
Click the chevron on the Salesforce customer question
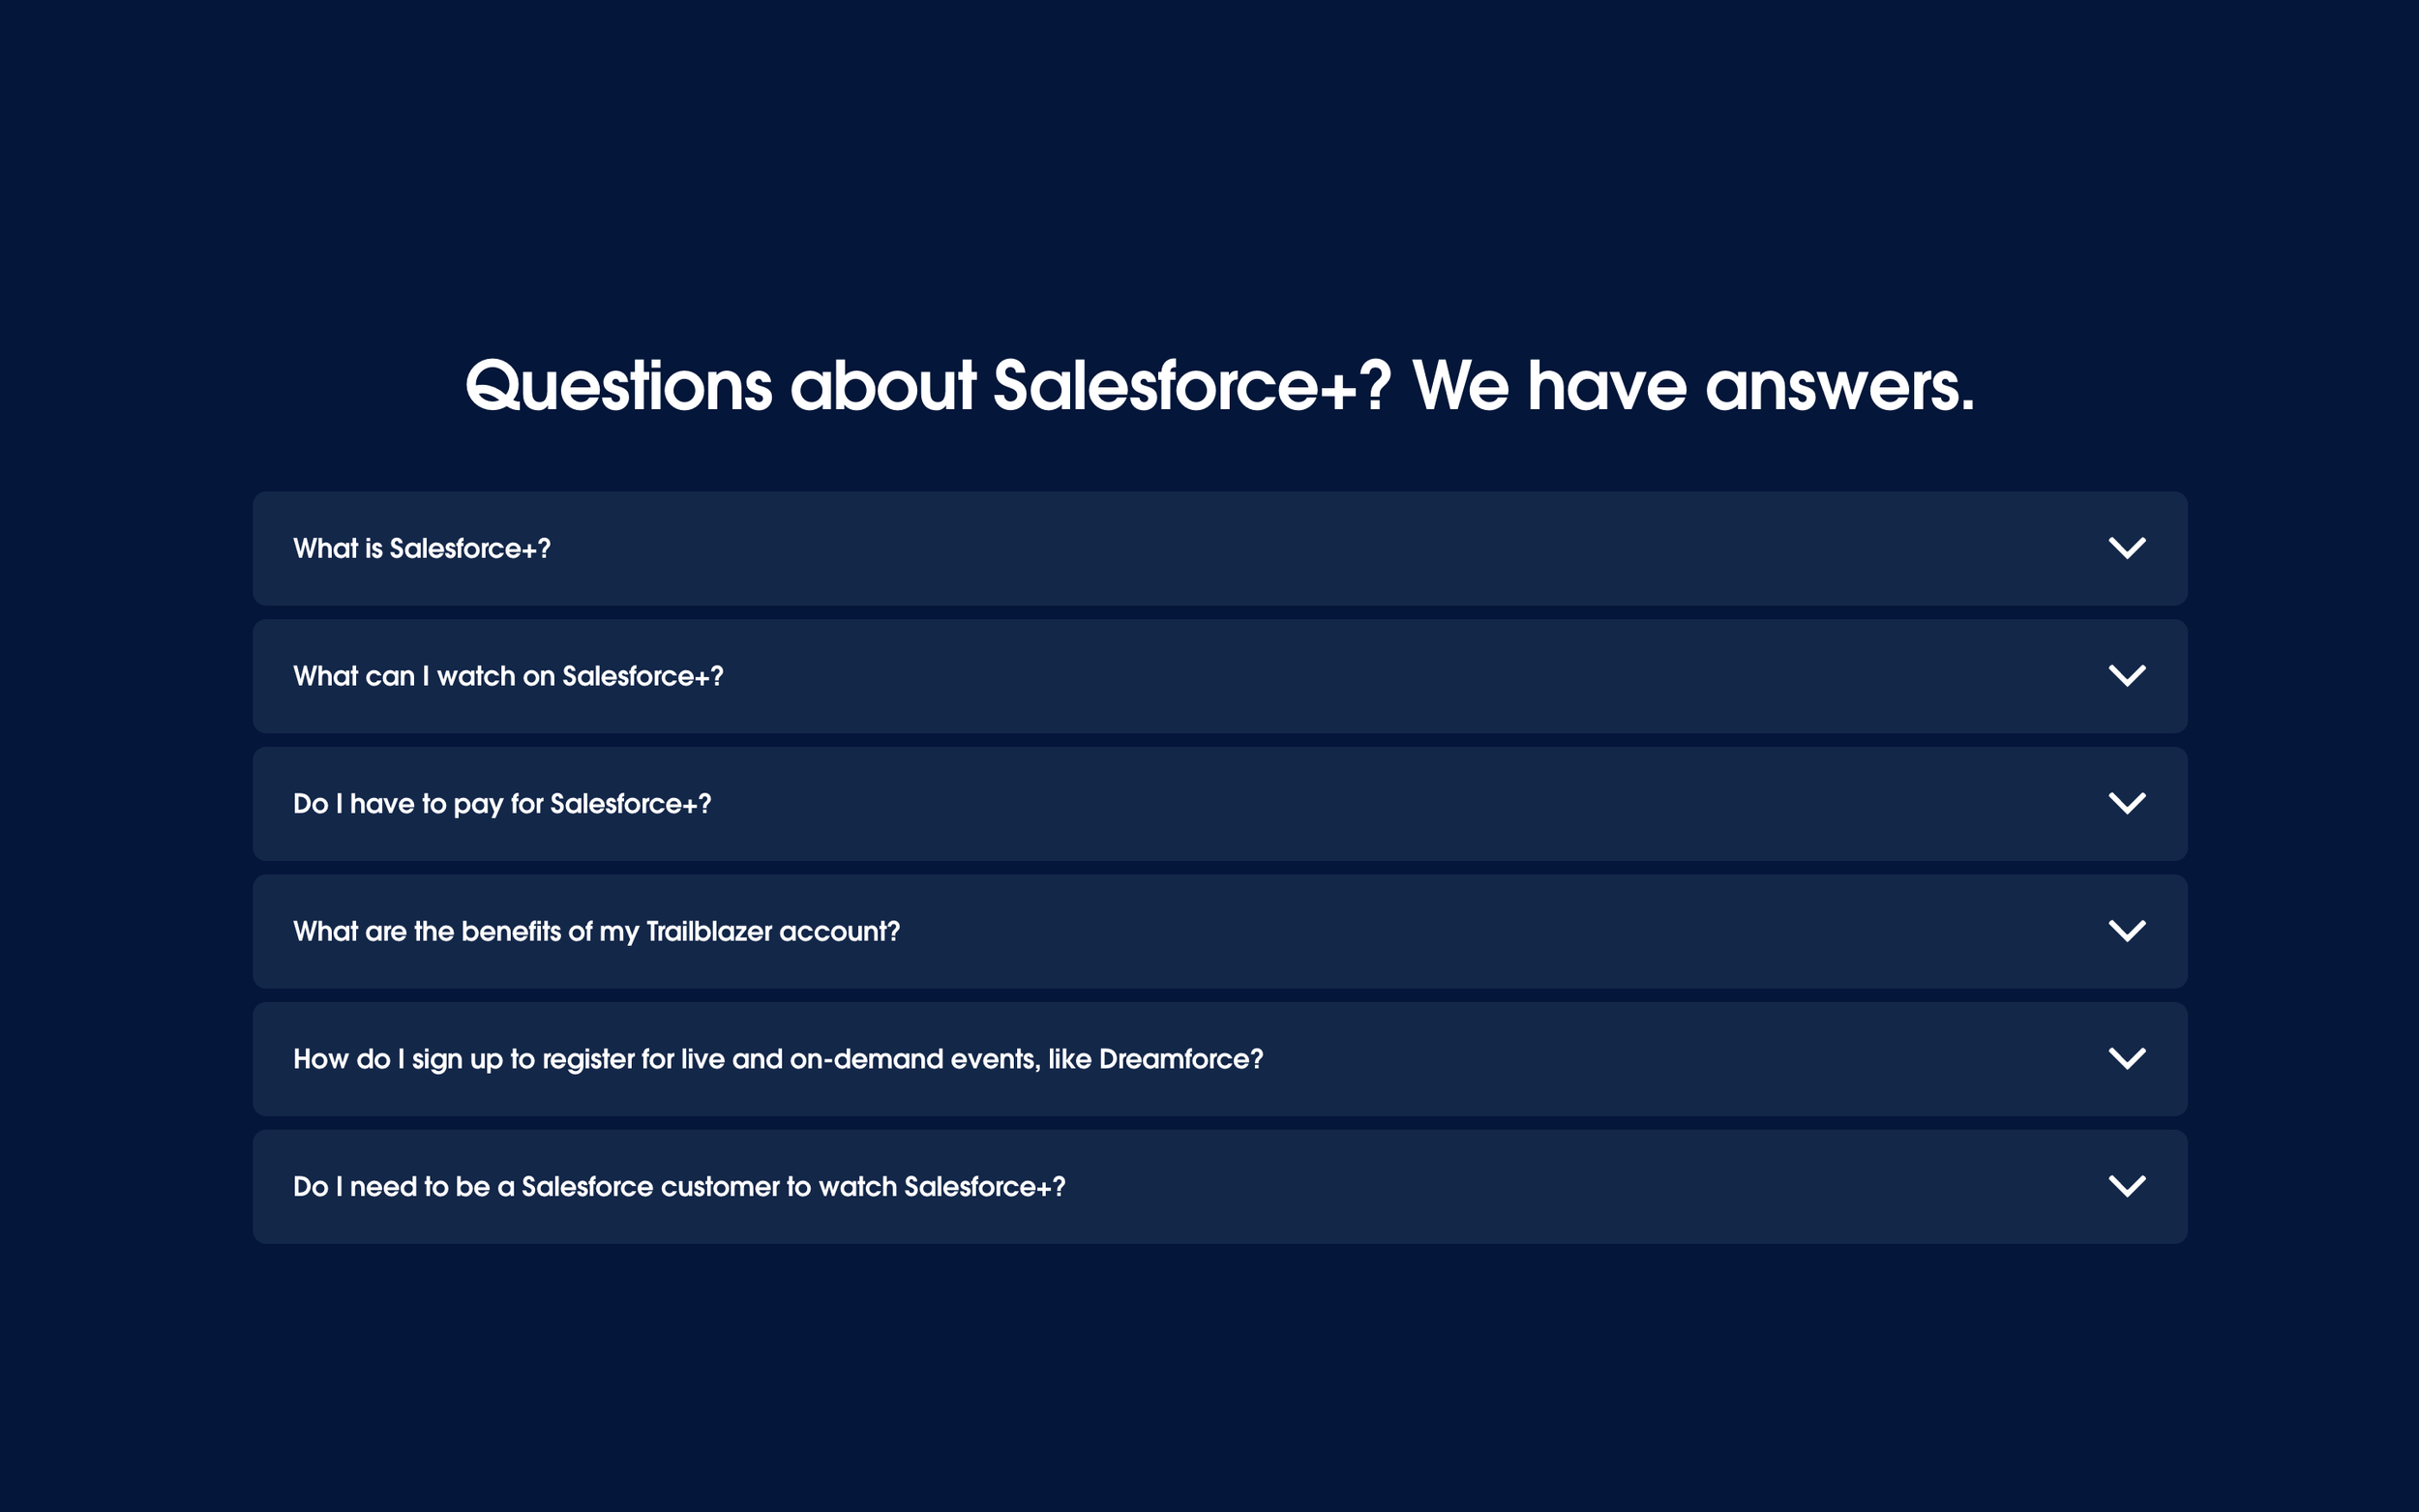[2127, 1187]
